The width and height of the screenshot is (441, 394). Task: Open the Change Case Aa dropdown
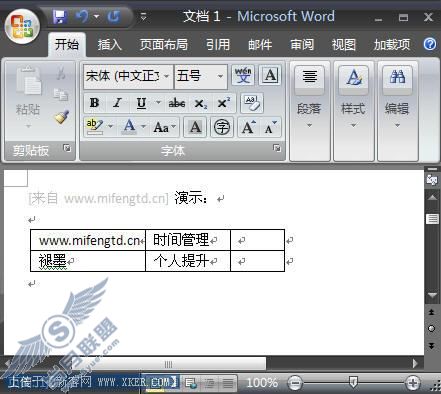[x=164, y=127]
